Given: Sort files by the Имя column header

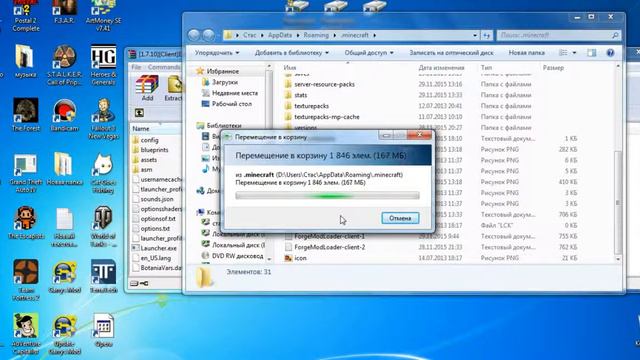Looking at the screenshot, I should (290, 67).
